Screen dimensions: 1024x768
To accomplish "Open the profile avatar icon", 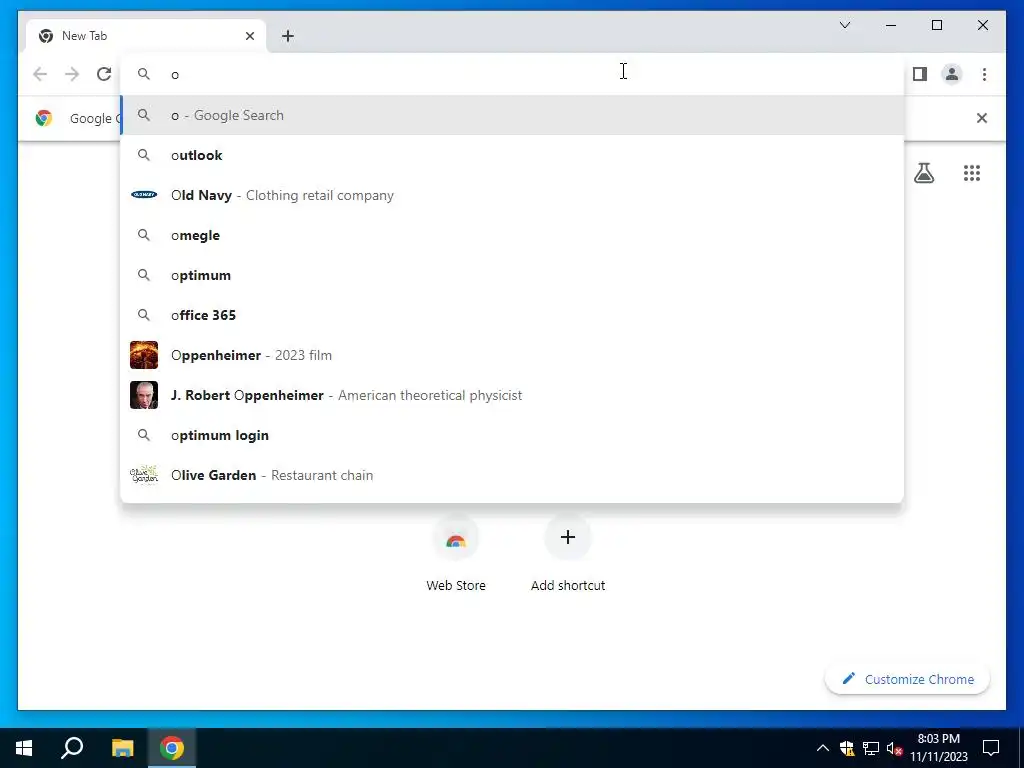I will click(952, 74).
